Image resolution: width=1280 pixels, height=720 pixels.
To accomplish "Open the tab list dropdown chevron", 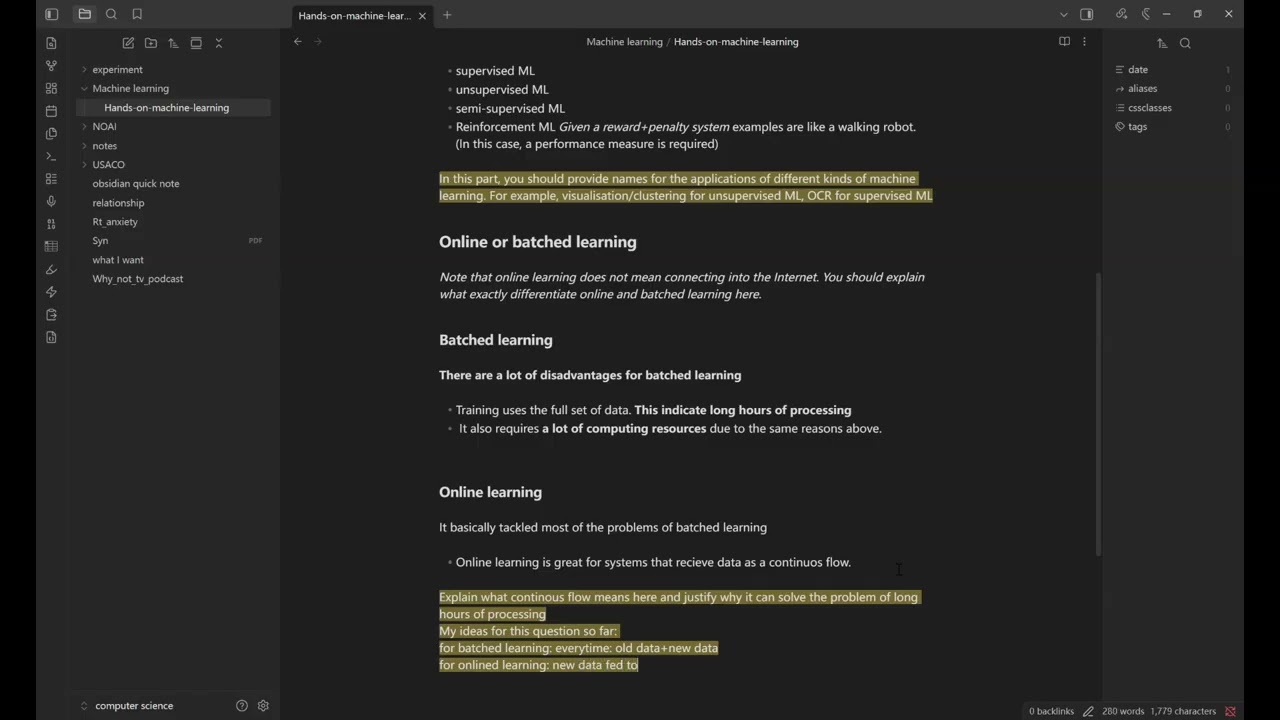I will [x=1064, y=14].
